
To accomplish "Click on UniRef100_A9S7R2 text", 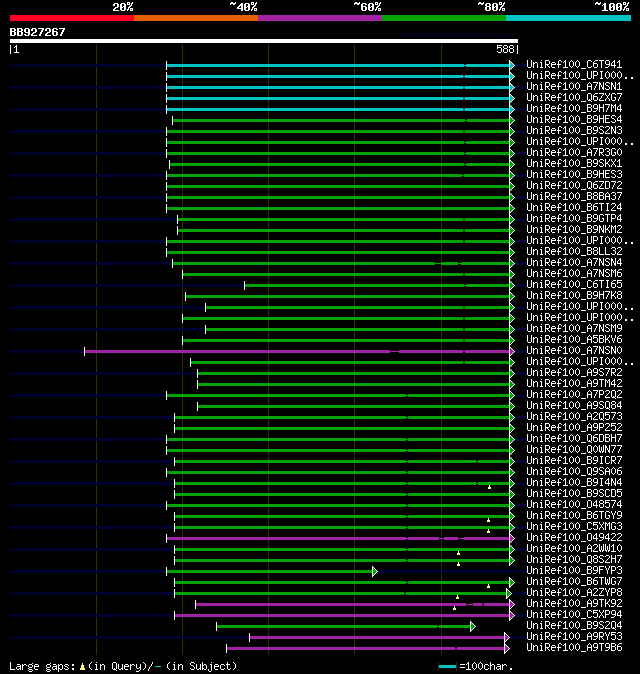I will 574,373.
